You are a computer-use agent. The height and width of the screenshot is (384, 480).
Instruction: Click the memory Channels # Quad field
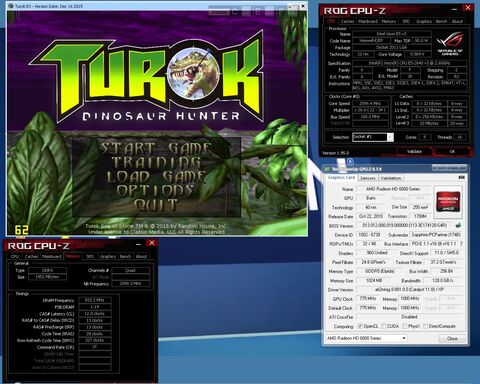[x=130, y=270]
